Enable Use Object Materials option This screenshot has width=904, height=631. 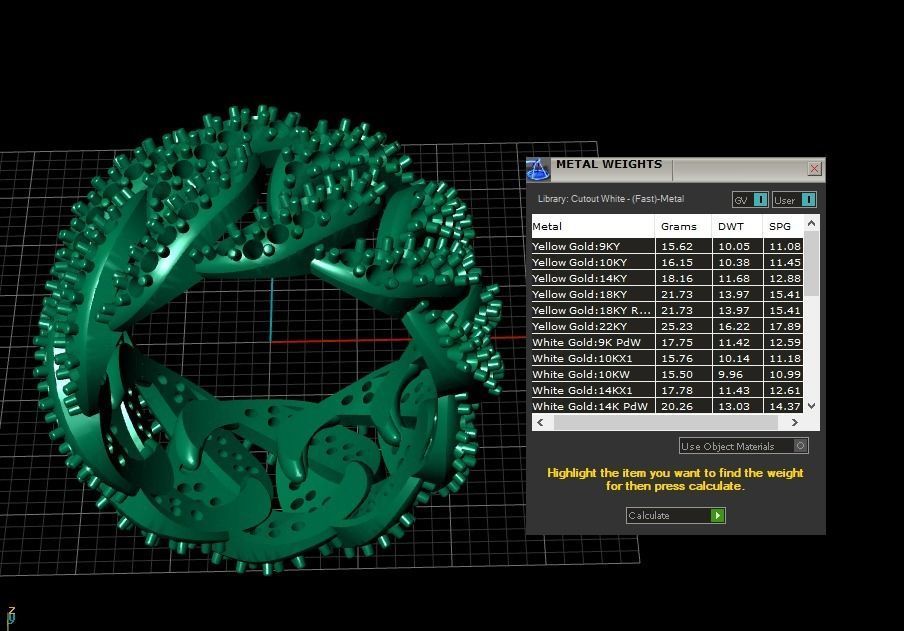744,446
